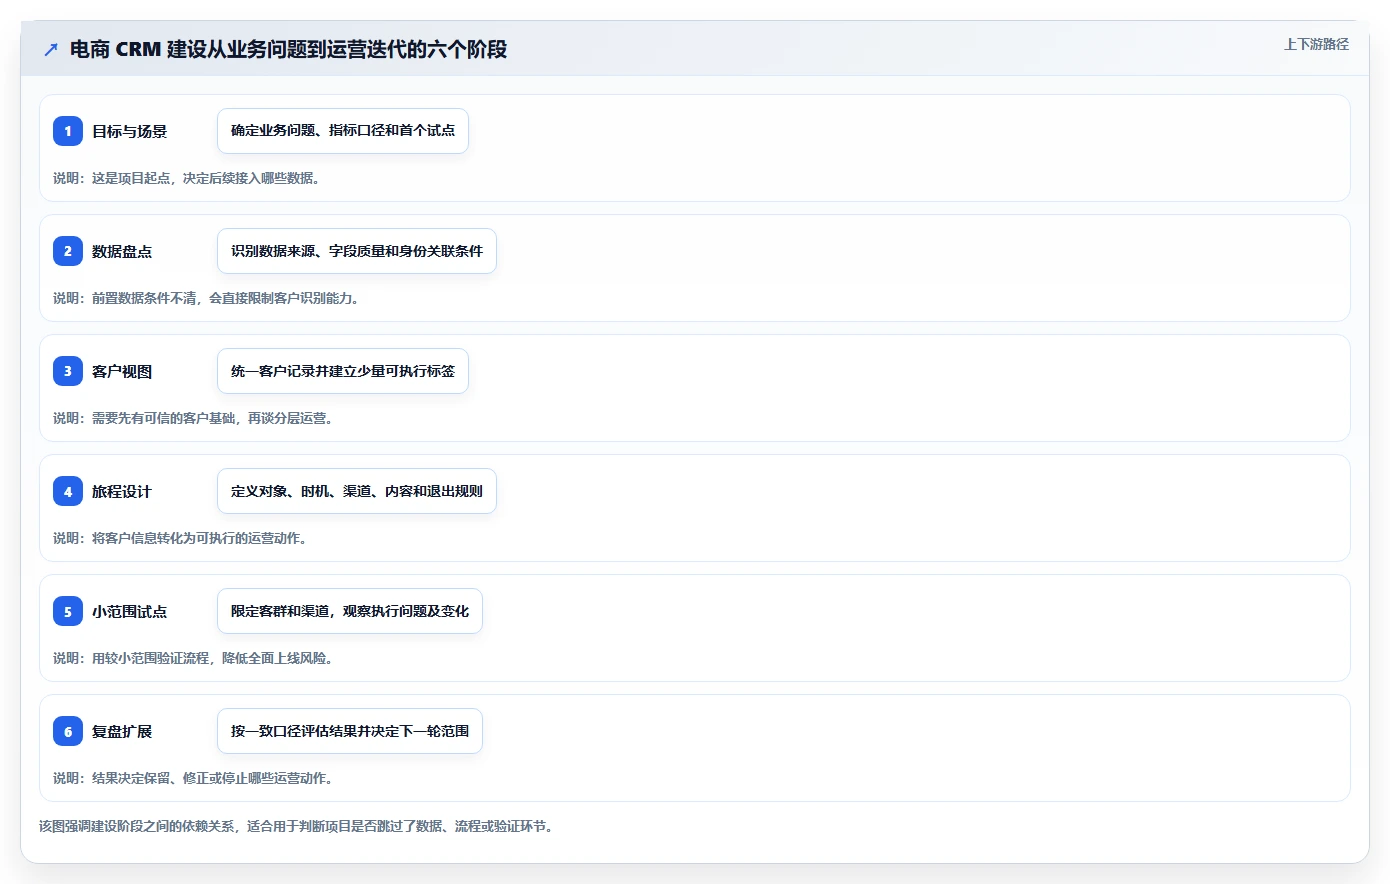
Task: Select the 上下游路径 label at top right
Action: point(1316,44)
